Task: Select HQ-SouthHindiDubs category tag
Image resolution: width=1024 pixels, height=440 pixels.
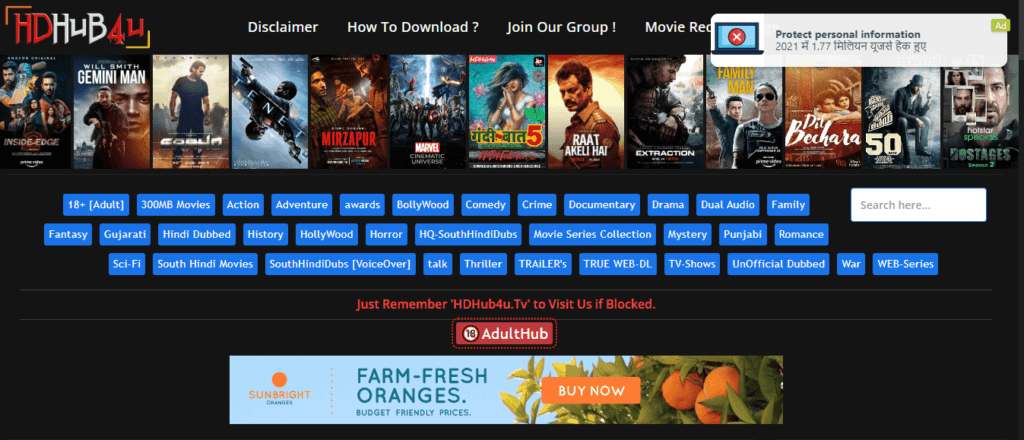Action: (x=468, y=234)
